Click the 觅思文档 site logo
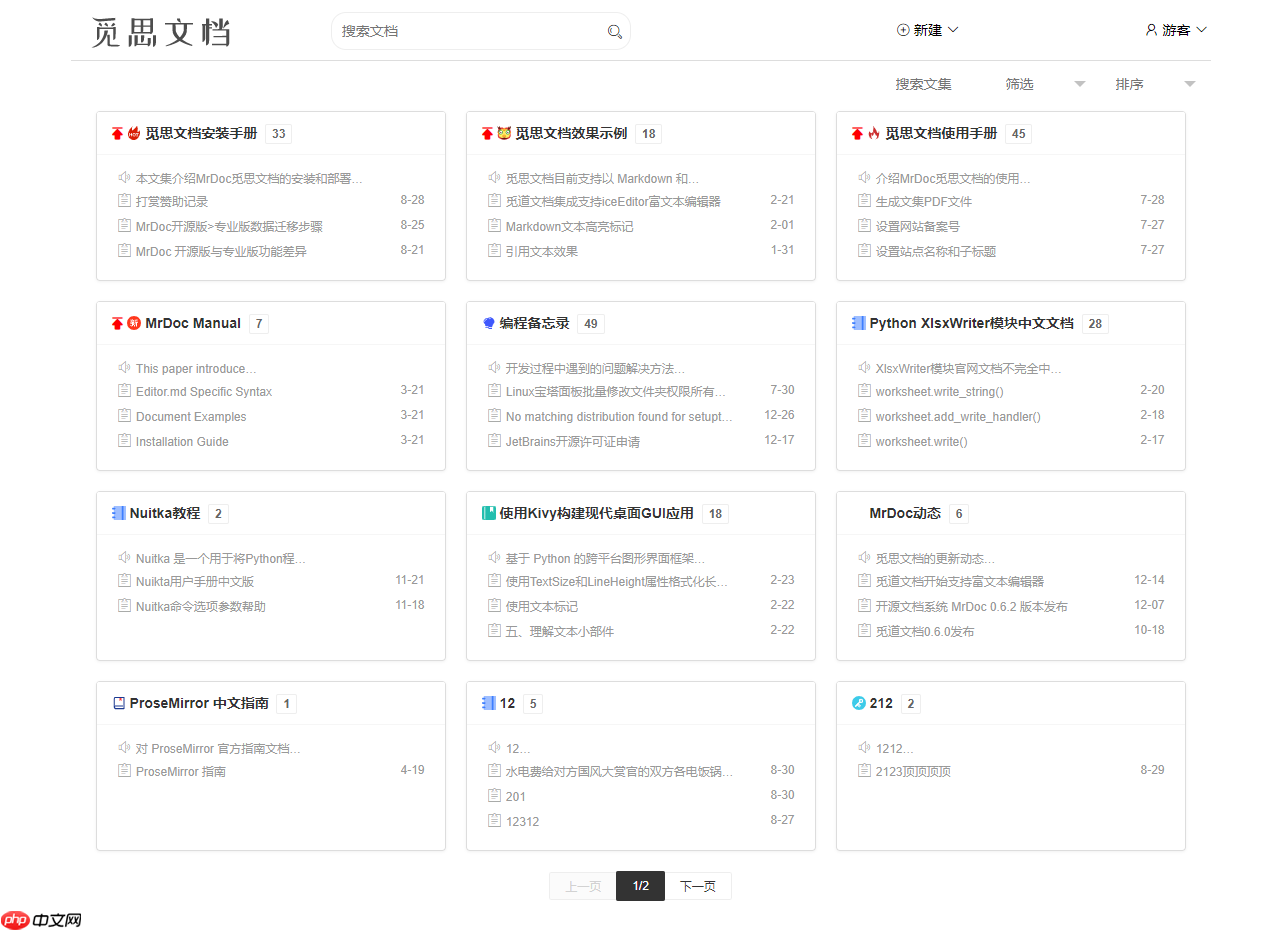Viewport: 1283px width, 930px height. pos(161,31)
